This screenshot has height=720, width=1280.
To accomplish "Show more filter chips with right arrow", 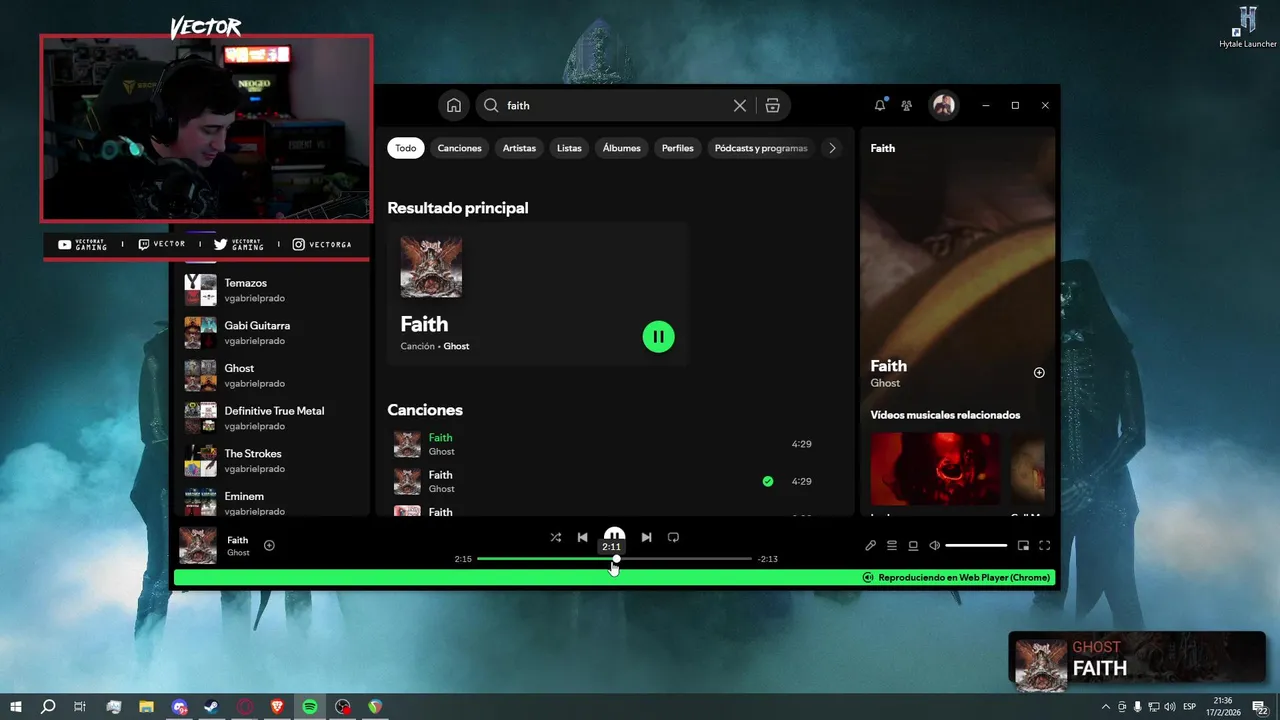I will 832,148.
